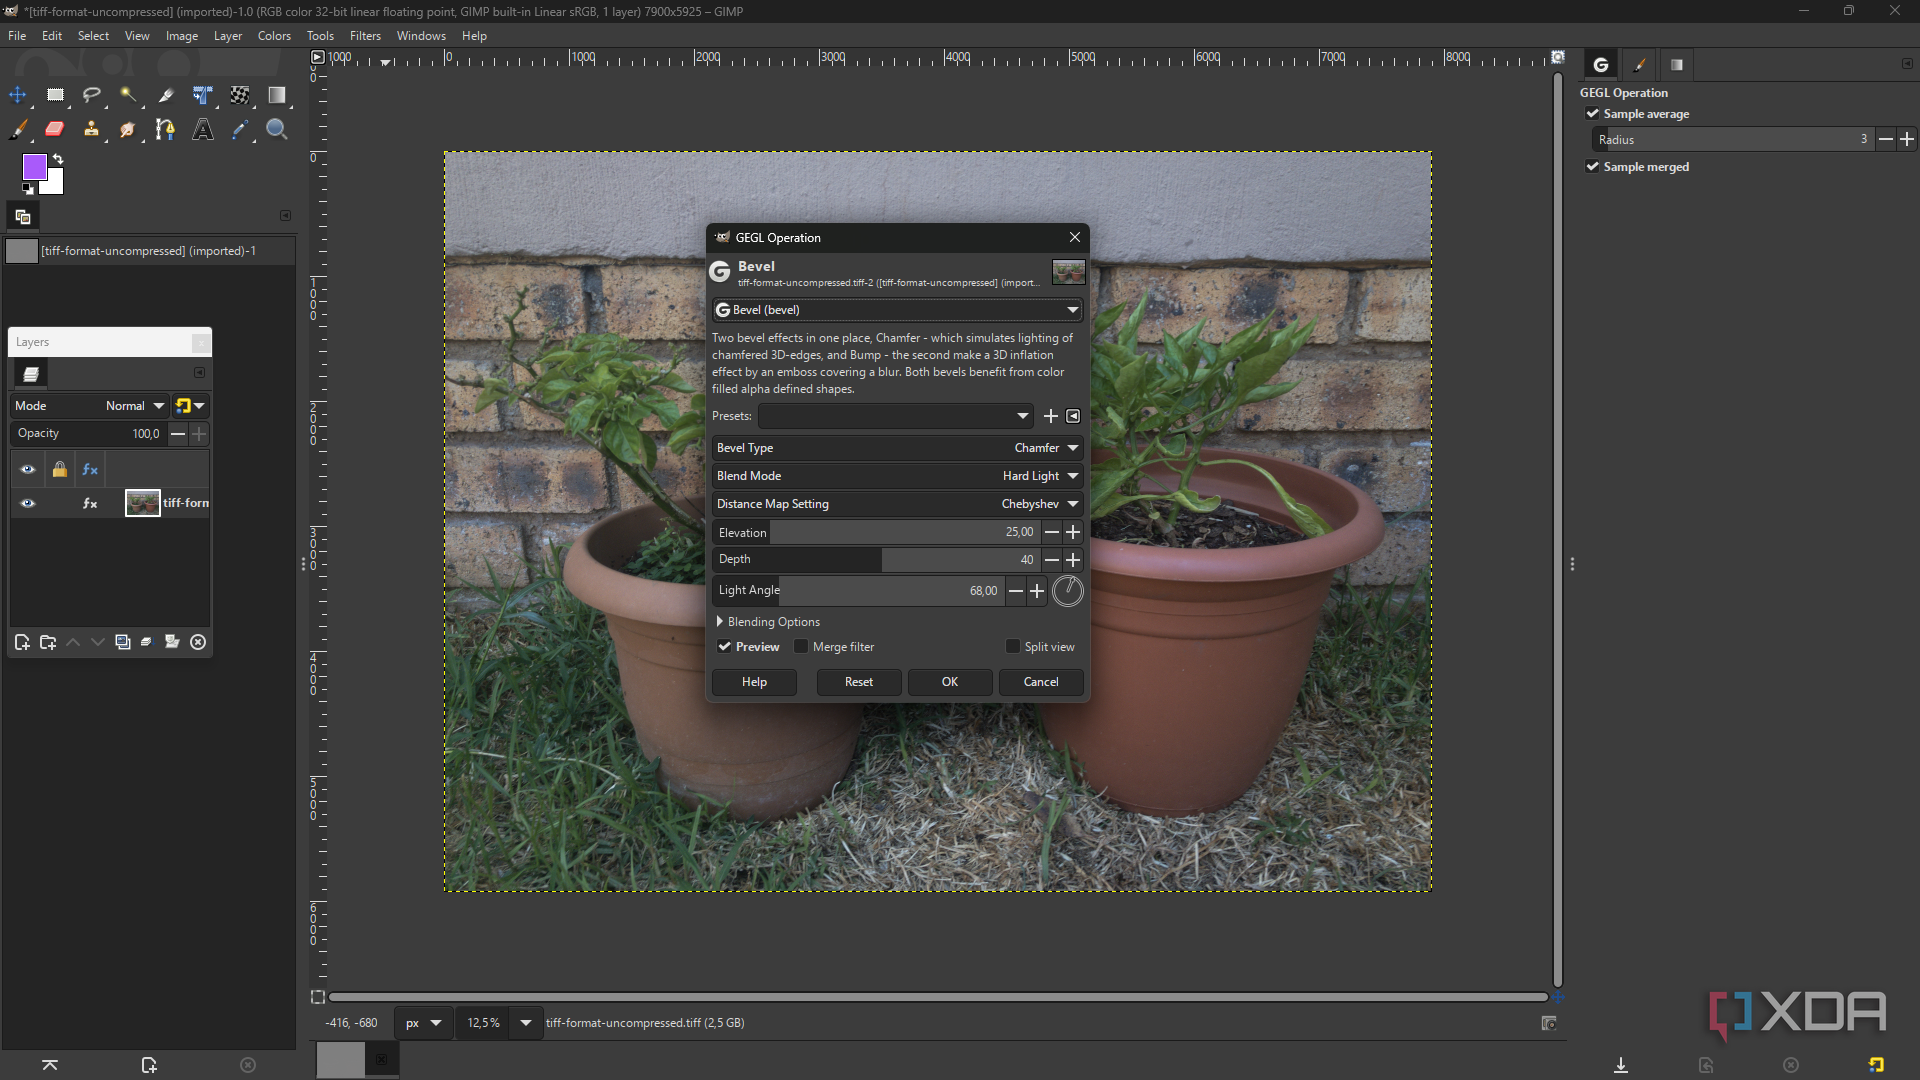The height and width of the screenshot is (1080, 1920).
Task: Select the Color Picker eyedropper tool
Action: tap(240, 129)
